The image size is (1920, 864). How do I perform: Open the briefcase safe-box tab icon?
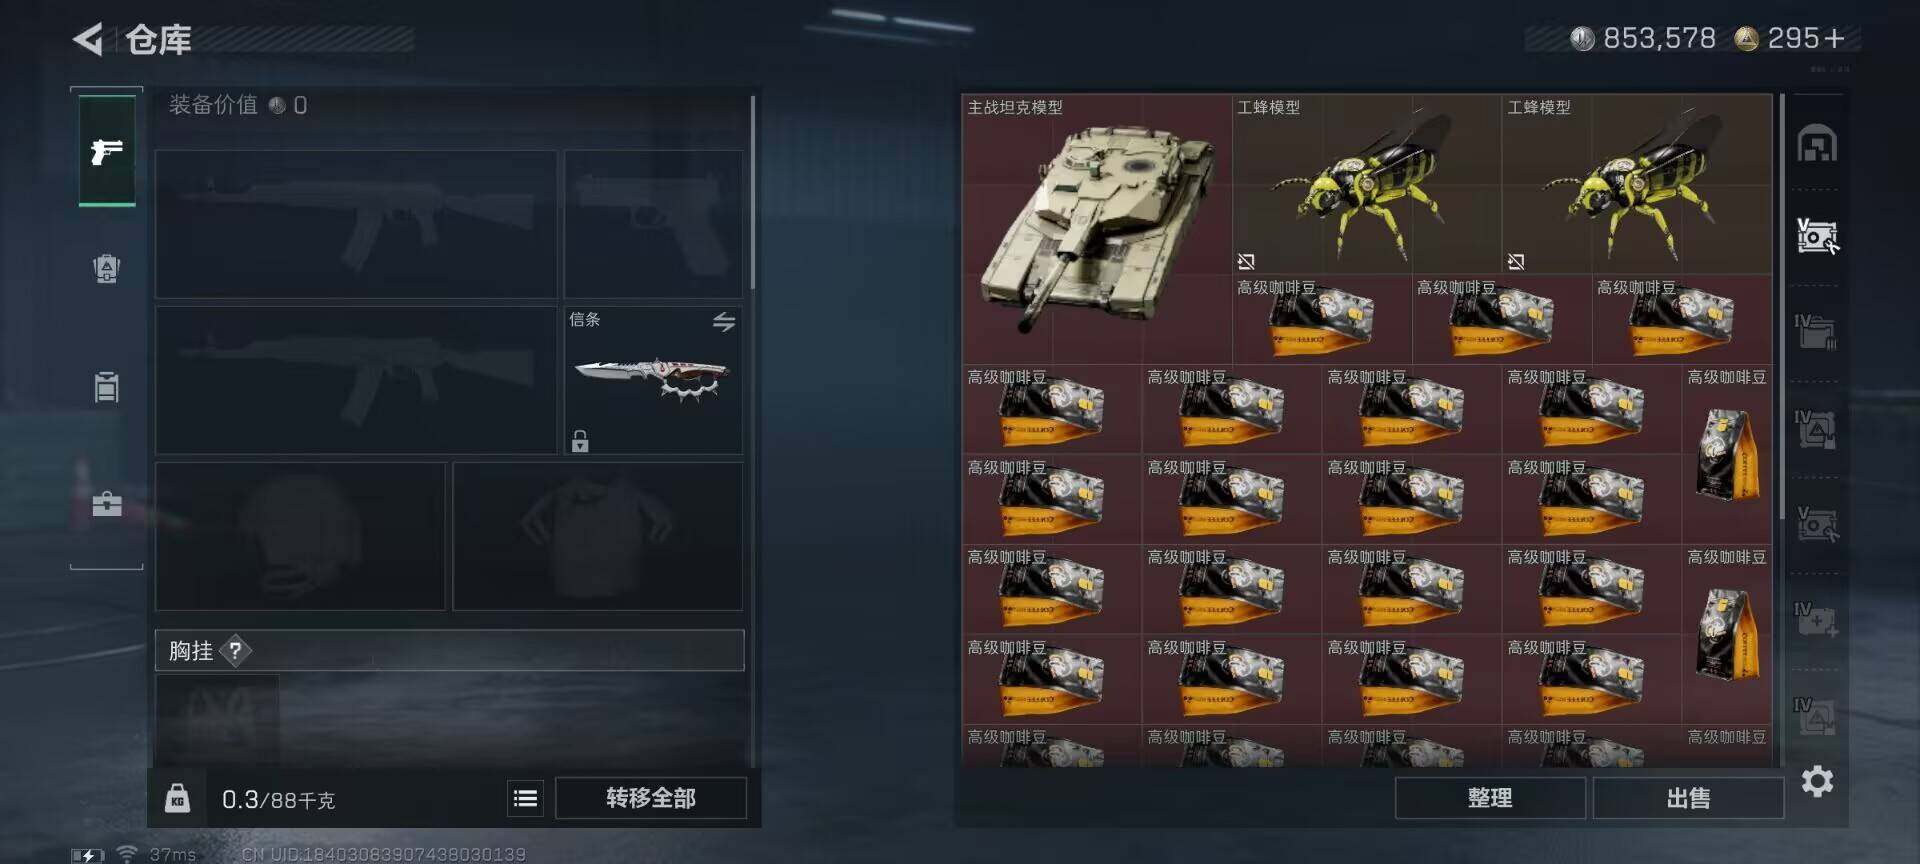tap(107, 503)
